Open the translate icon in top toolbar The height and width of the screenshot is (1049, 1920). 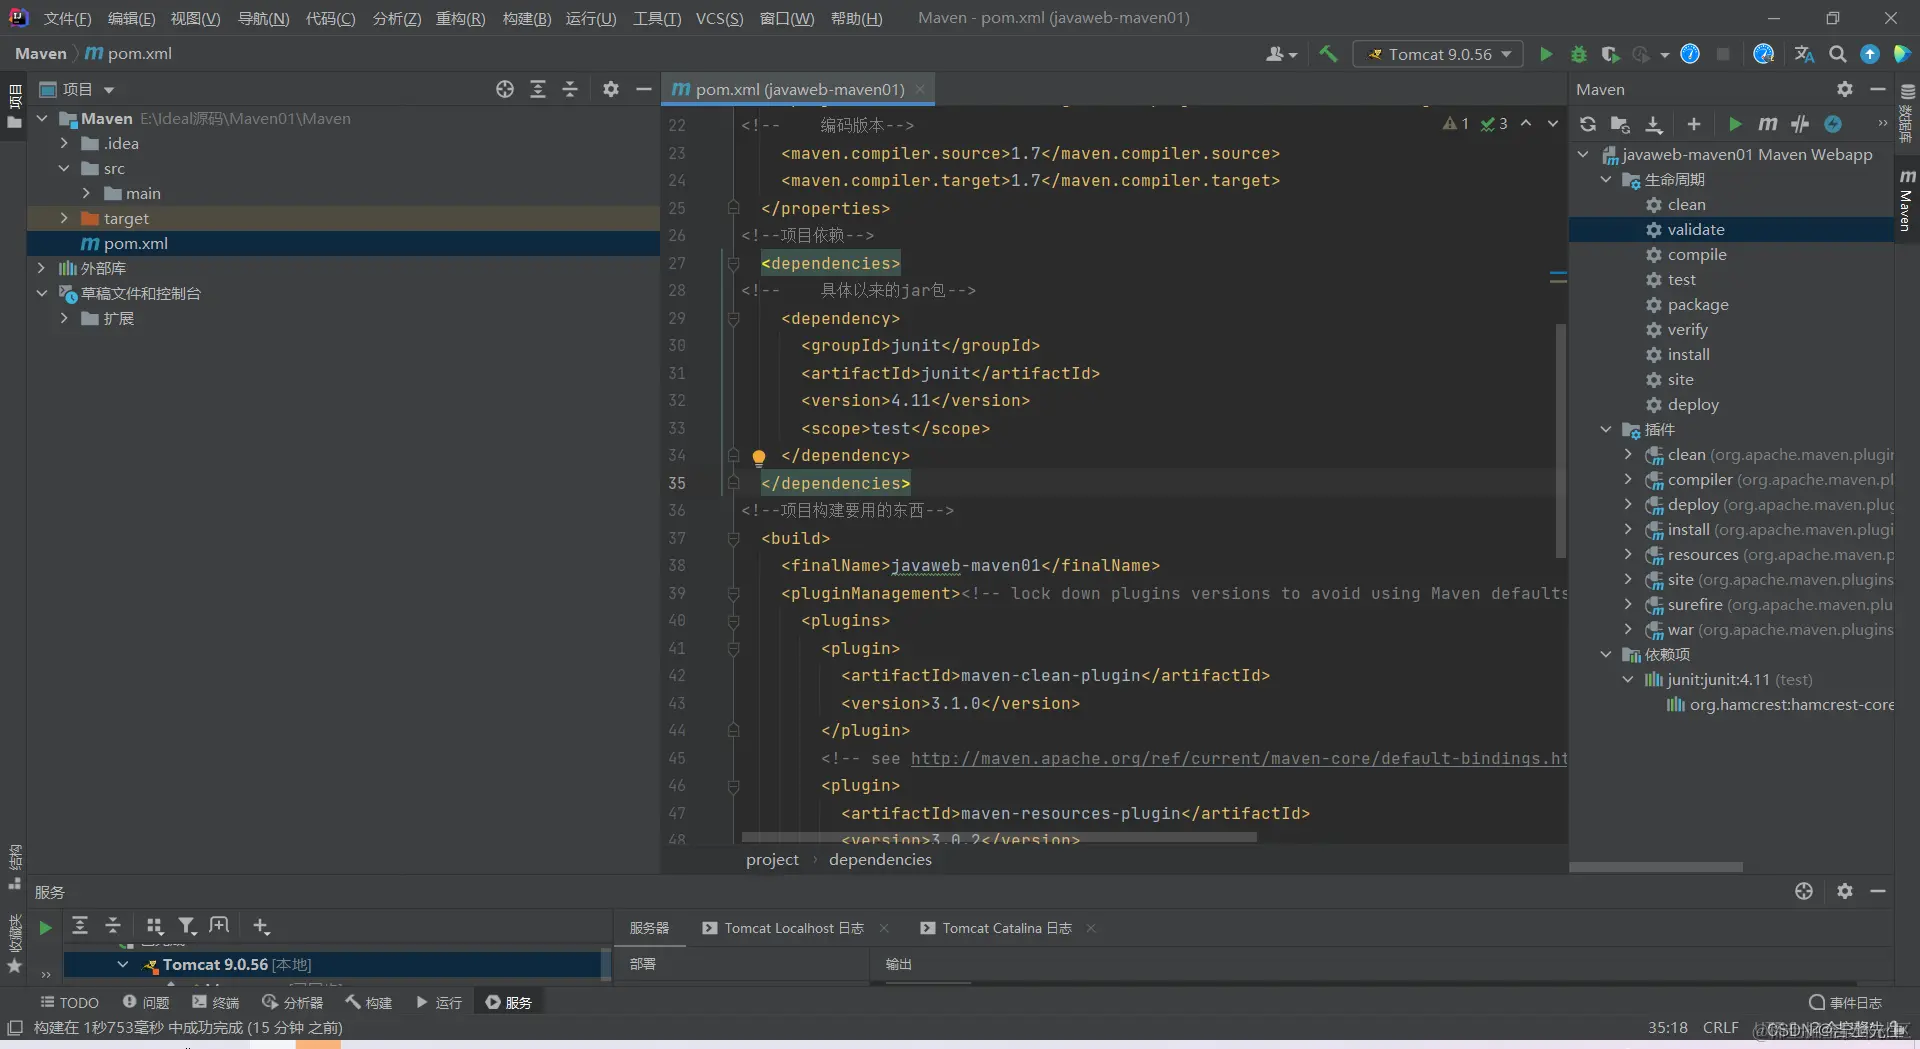(1804, 54)
